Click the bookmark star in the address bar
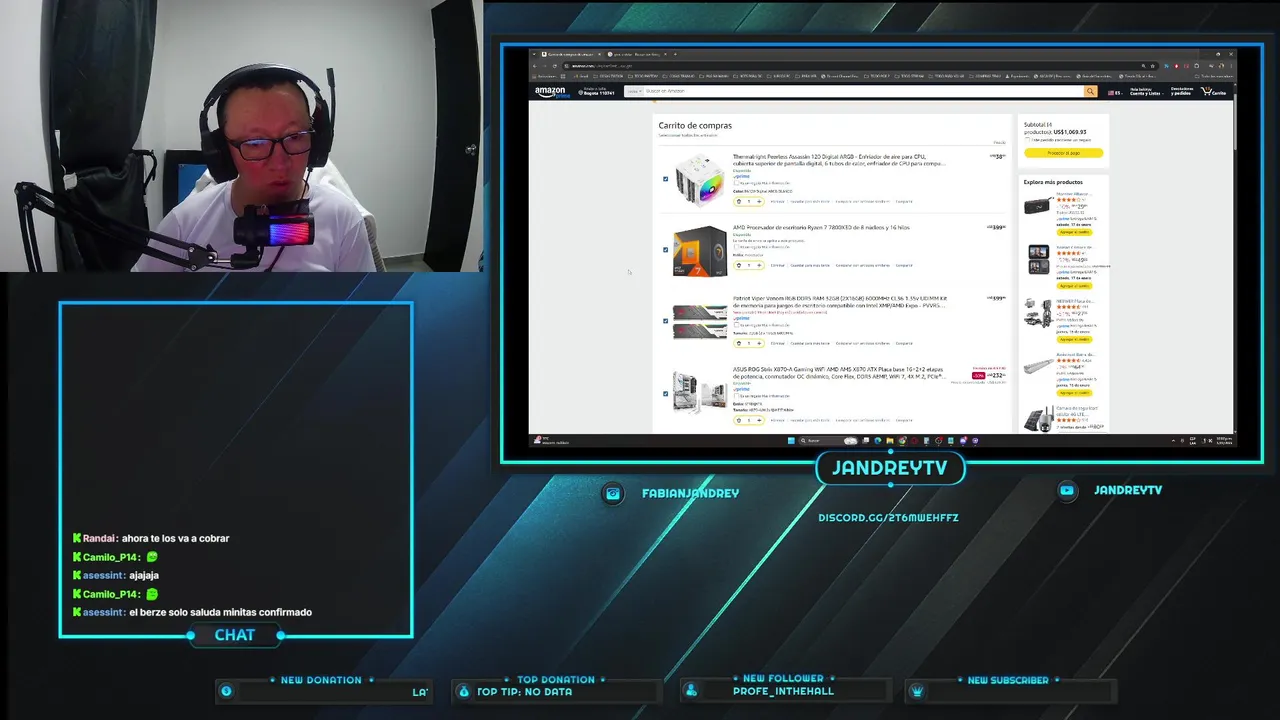The height and width of the screenshot is (720, 1280). tap(1152, 66)
